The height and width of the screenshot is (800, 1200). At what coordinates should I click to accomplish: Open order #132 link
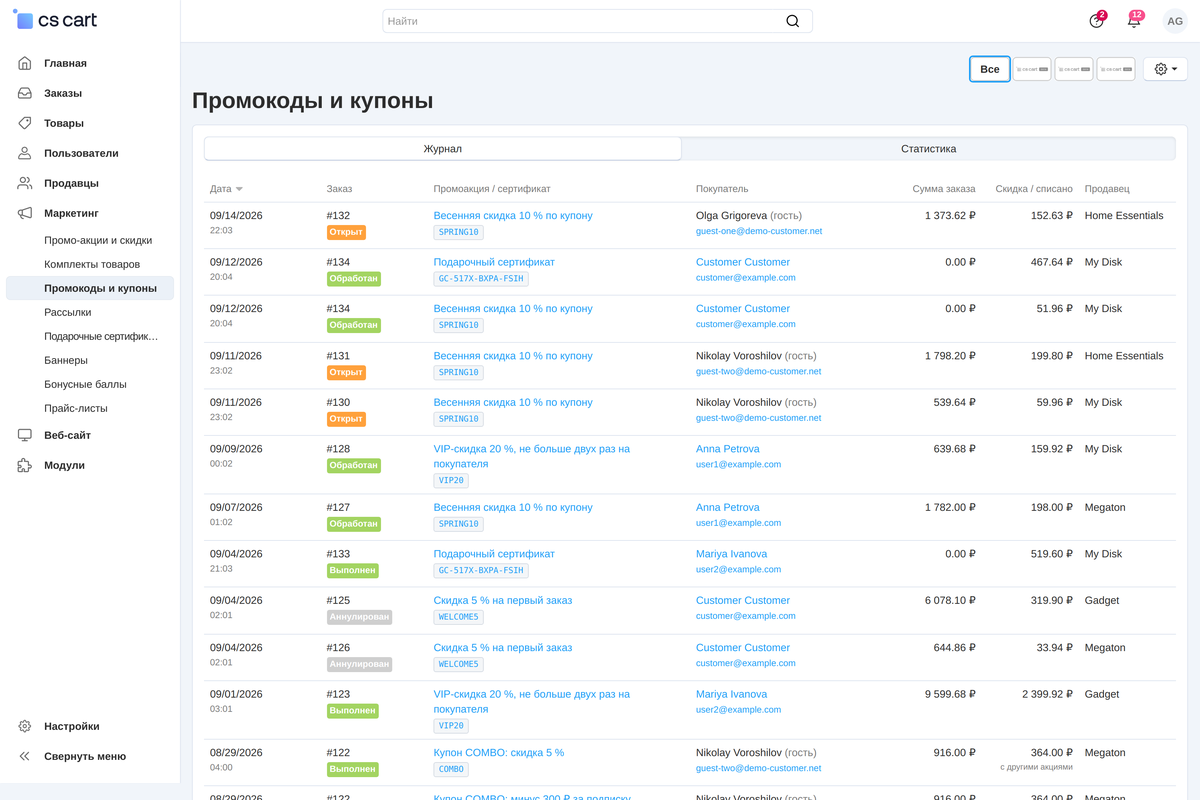pos(338,215)
